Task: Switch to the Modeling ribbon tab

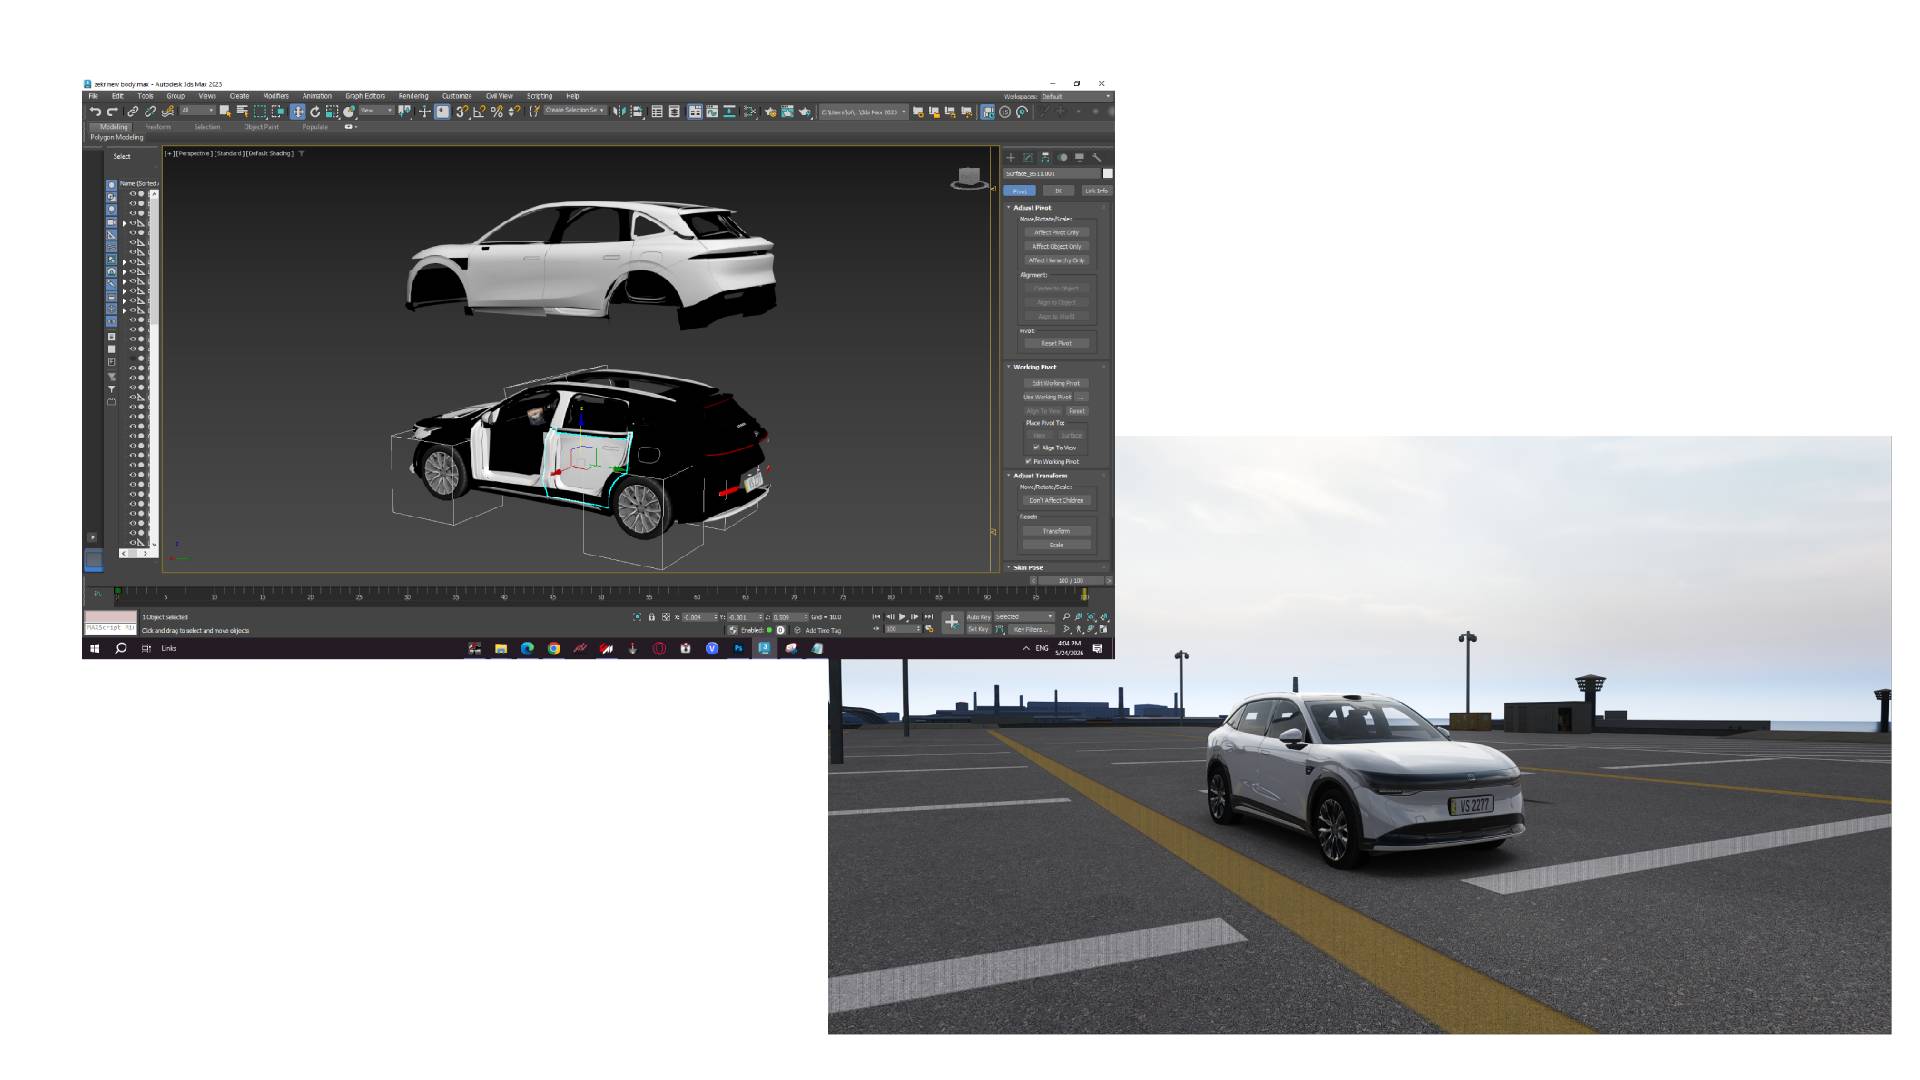Action: [114, 127]
